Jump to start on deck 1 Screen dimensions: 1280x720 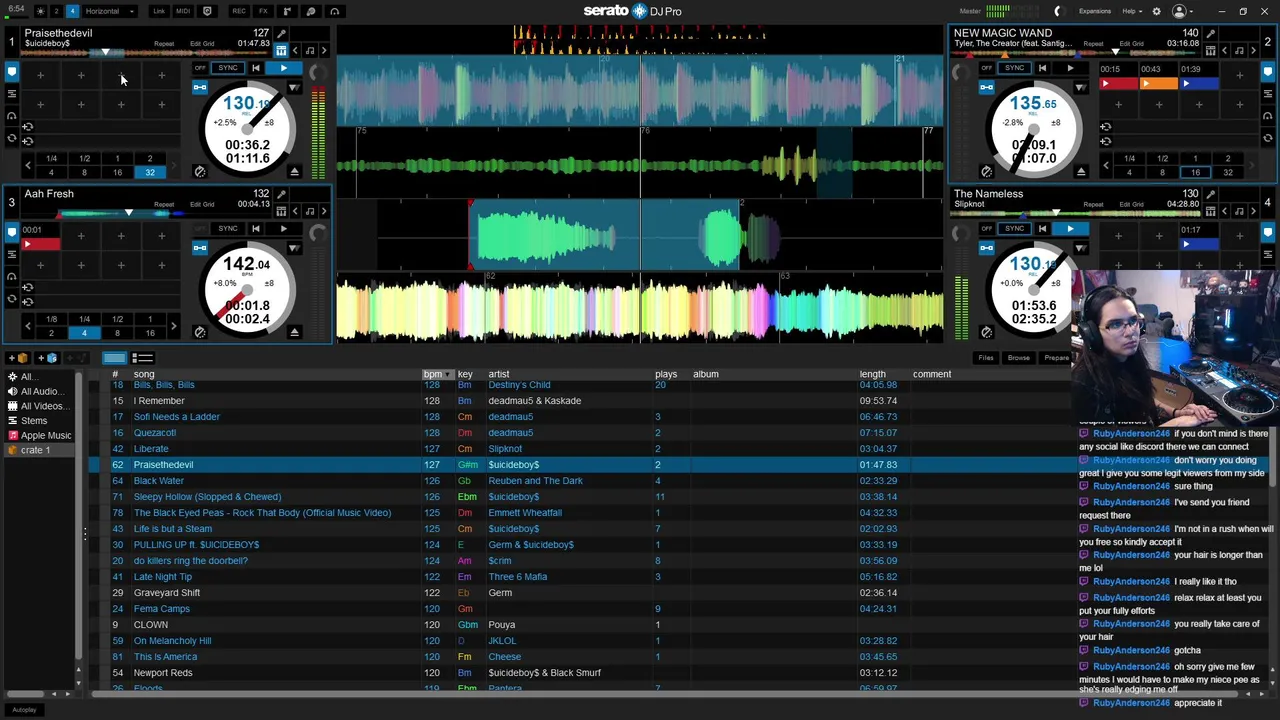[256, 68]
